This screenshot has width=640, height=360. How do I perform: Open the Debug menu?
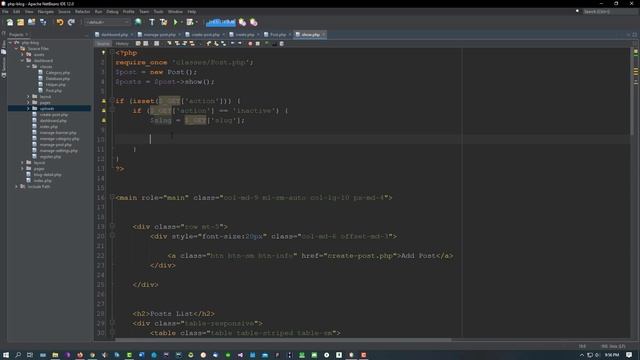click(x=112, y=11)
